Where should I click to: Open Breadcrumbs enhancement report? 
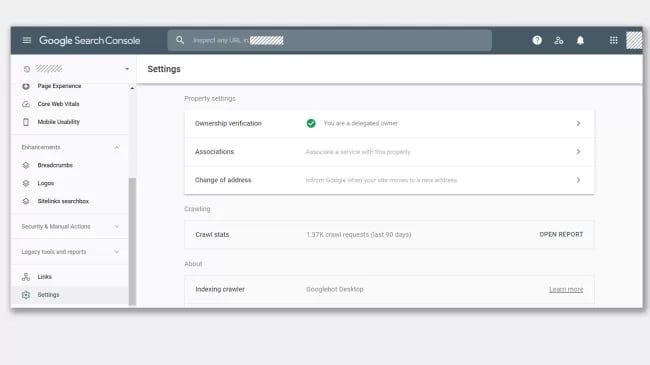pos(55,165)
